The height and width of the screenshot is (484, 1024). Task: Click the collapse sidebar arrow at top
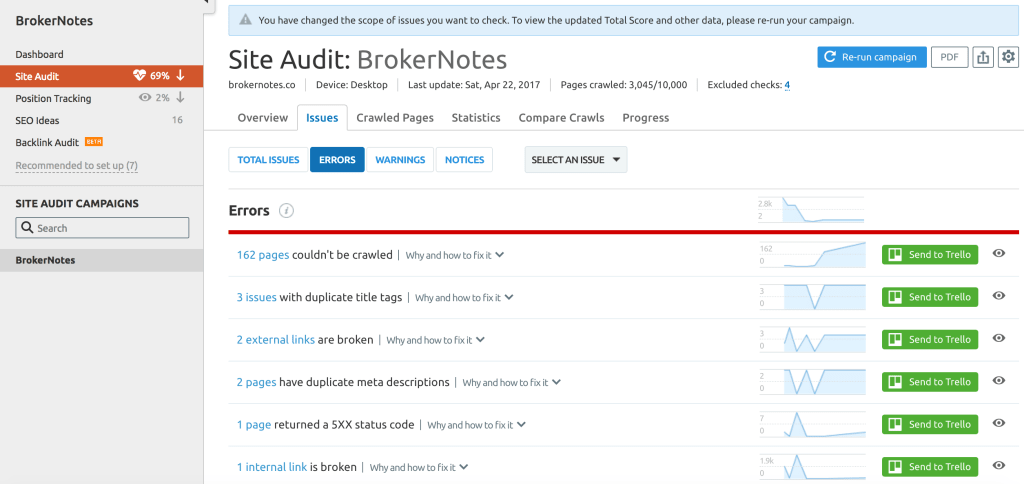point(207,2)
